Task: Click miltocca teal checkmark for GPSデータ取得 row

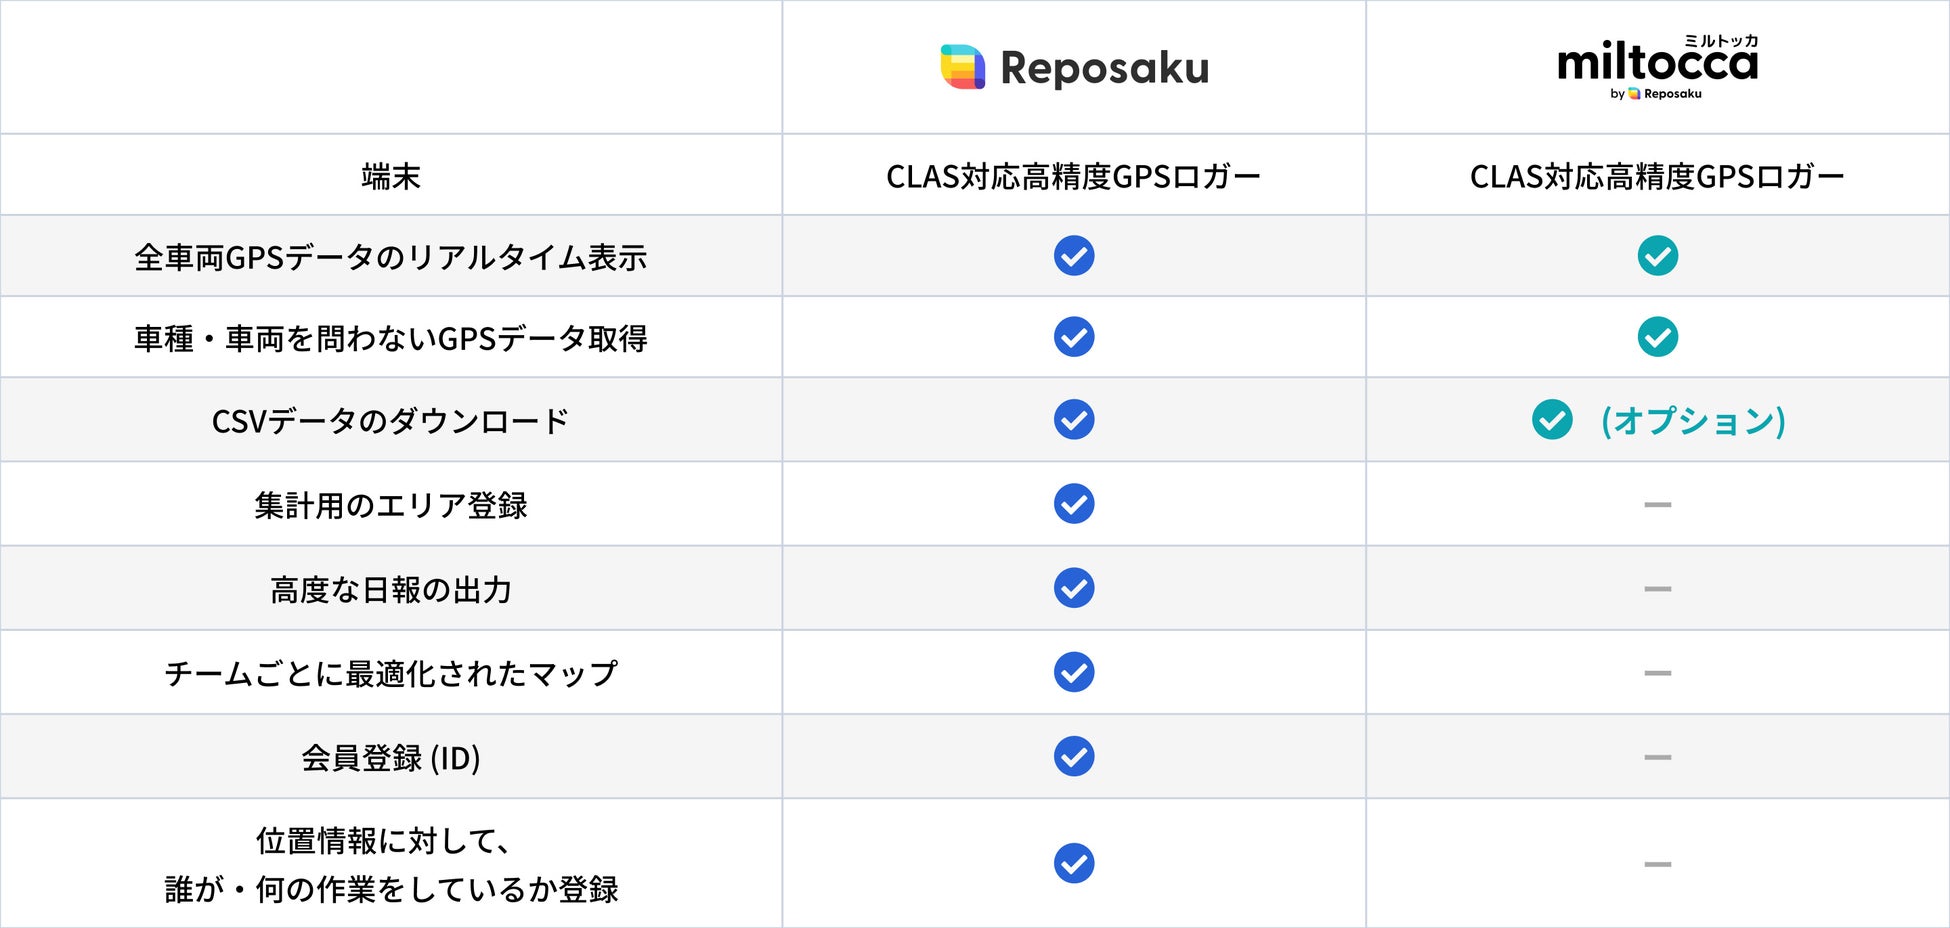Action: pyautogui.click(x=1657, y=337)
